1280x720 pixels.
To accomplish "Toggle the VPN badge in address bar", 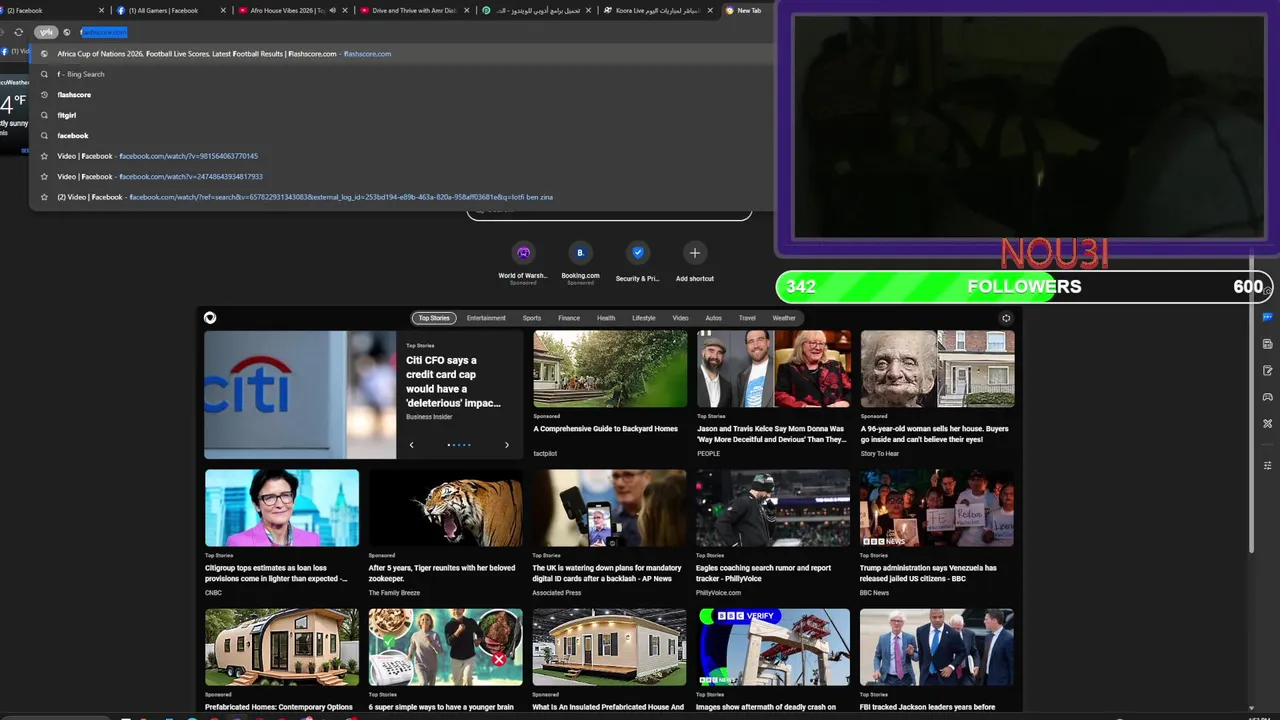I will [46, 32].
